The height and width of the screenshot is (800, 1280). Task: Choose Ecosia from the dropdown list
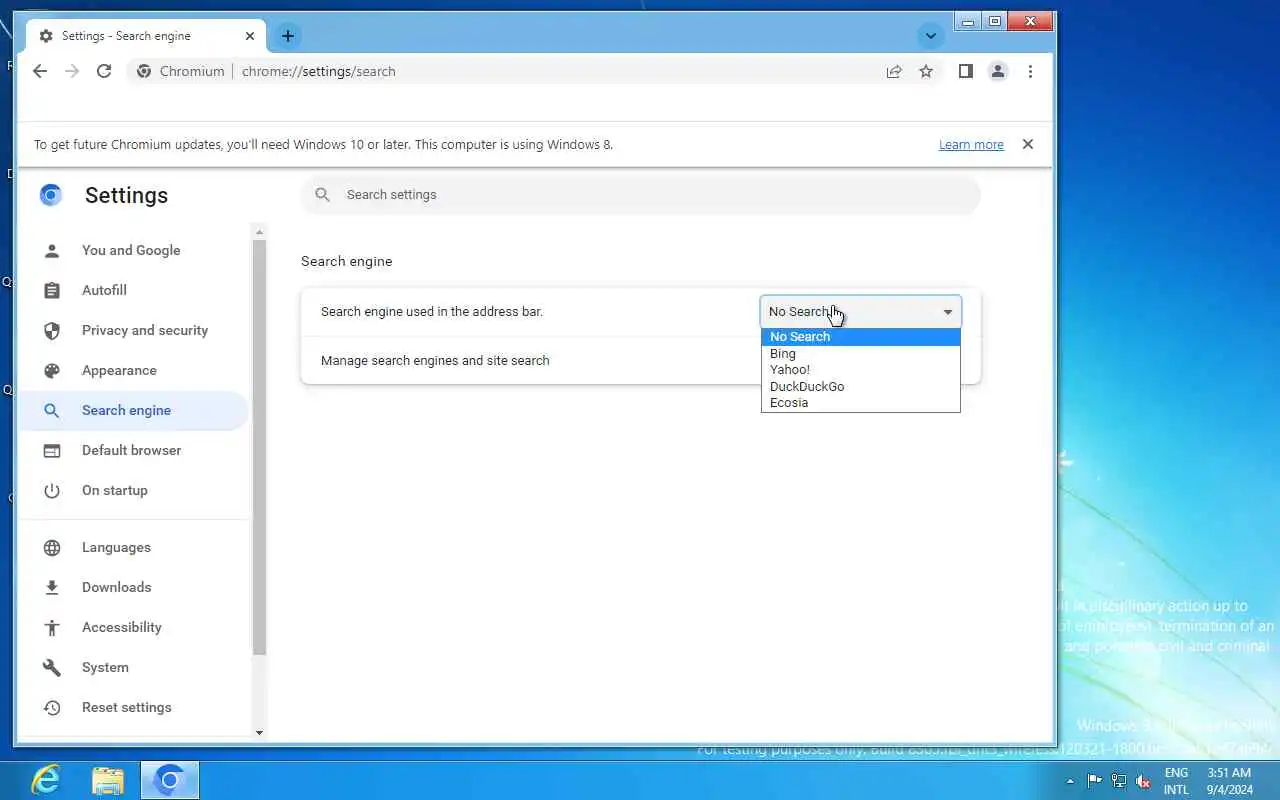[861, 402]
